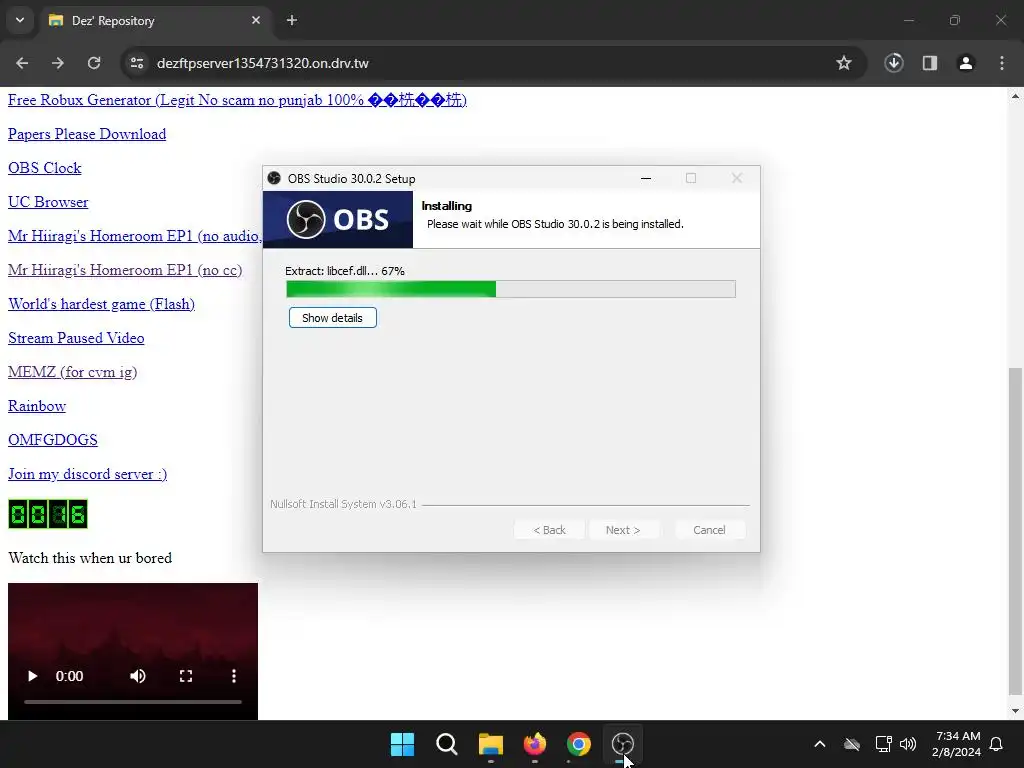
Task: Open Free Robux Generator link
Action: [x=237, y=100]
